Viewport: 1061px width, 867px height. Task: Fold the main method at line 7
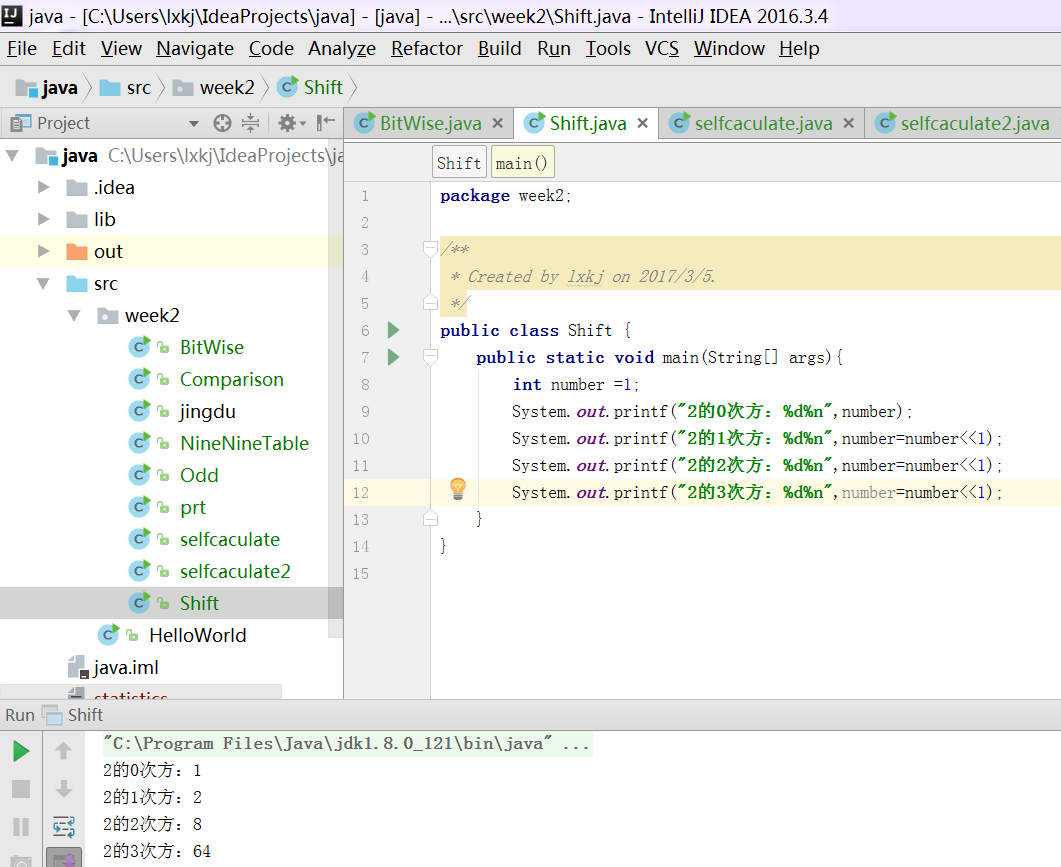click(x=430, y=357)
